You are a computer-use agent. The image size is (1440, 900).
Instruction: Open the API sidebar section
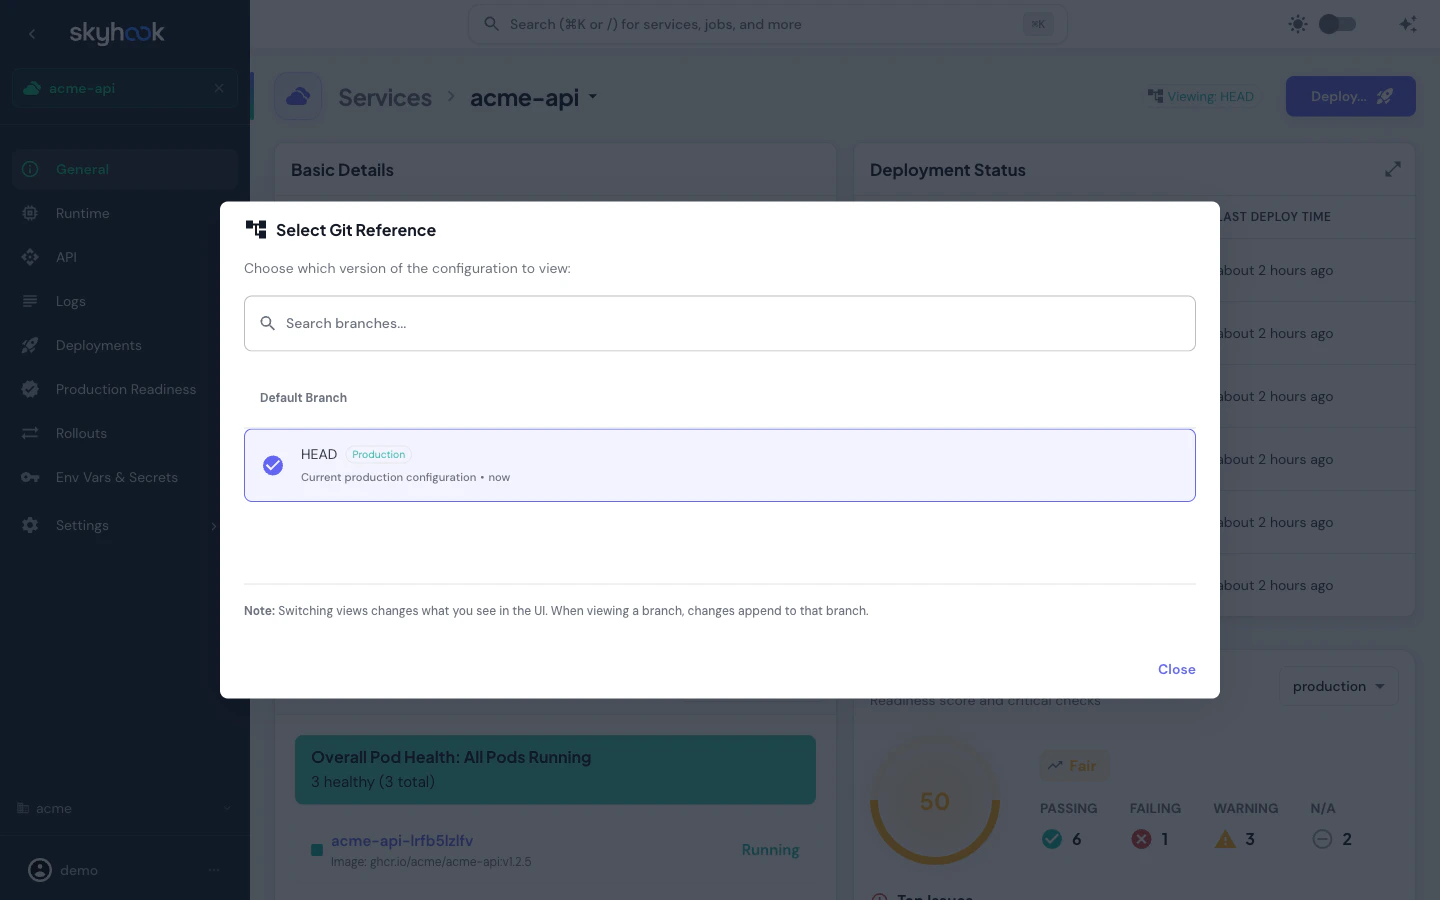(x=124, y=257)
